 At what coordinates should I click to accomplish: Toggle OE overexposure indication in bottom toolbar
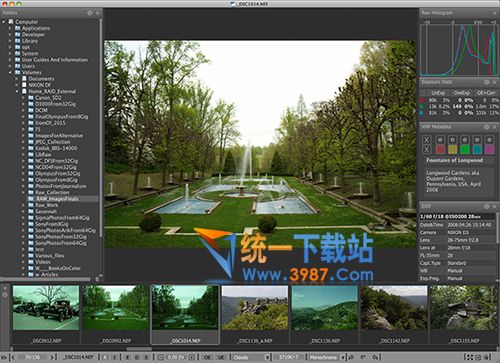(x=207, y=357)
